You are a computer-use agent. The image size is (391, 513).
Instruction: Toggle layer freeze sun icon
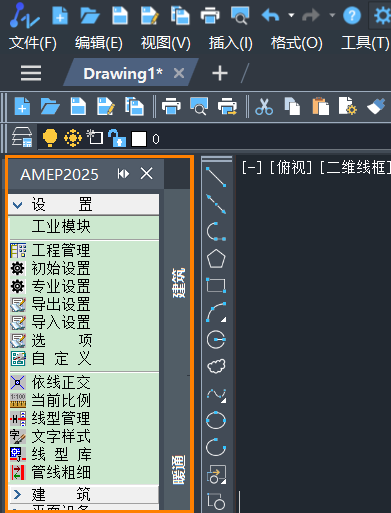click(x=73, y=138)
